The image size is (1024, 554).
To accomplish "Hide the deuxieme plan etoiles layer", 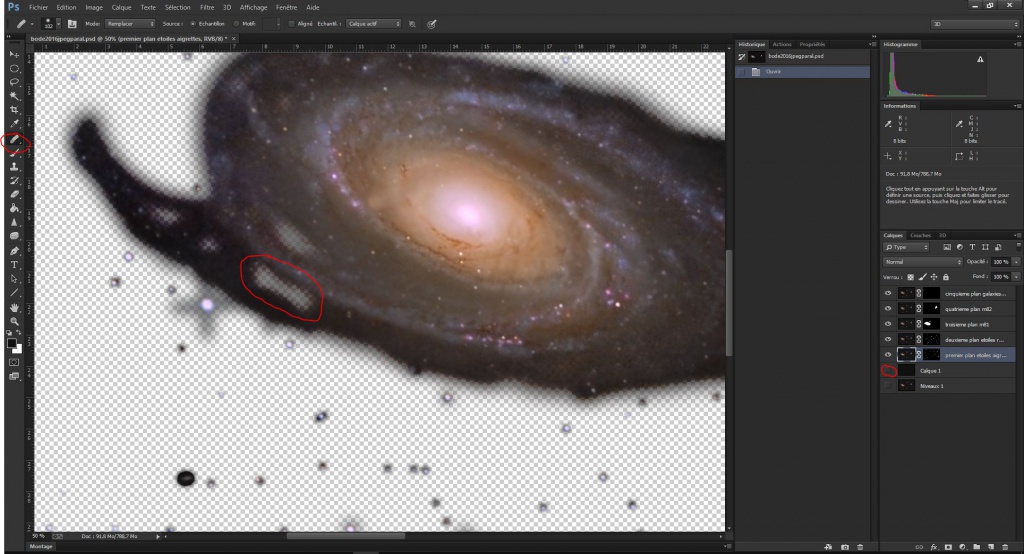I will tap(888, 339).
